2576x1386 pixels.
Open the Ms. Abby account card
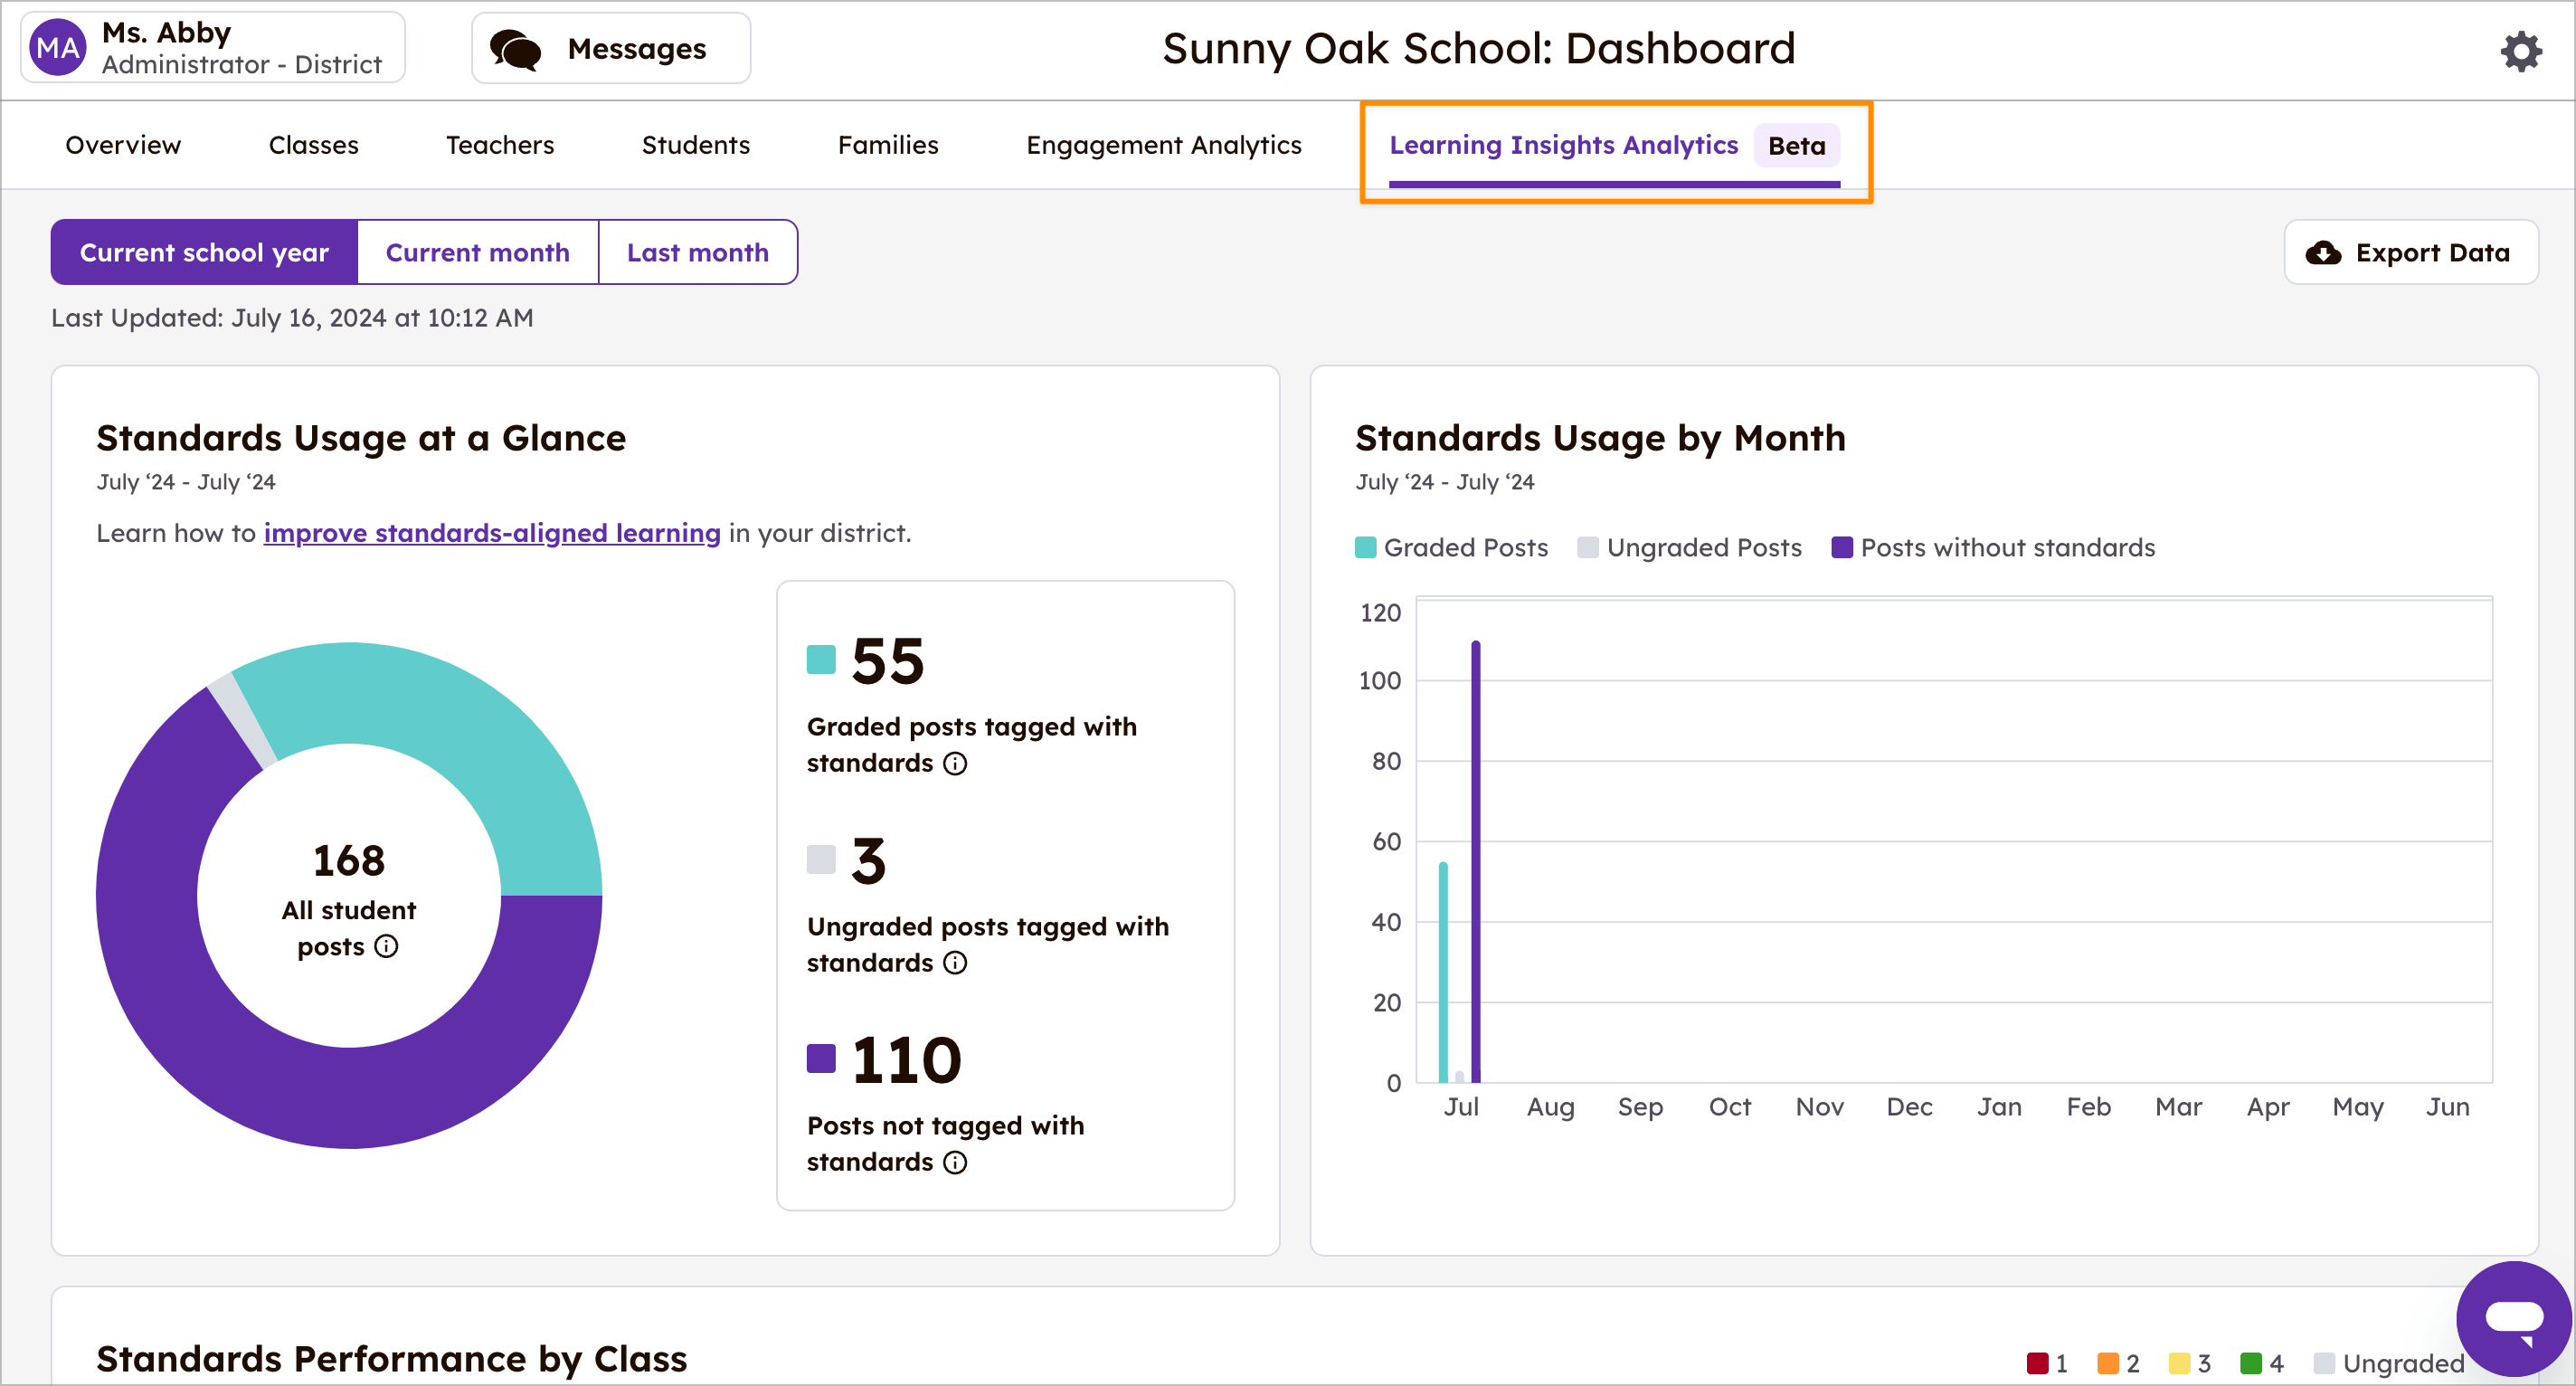tap(212, 48)
